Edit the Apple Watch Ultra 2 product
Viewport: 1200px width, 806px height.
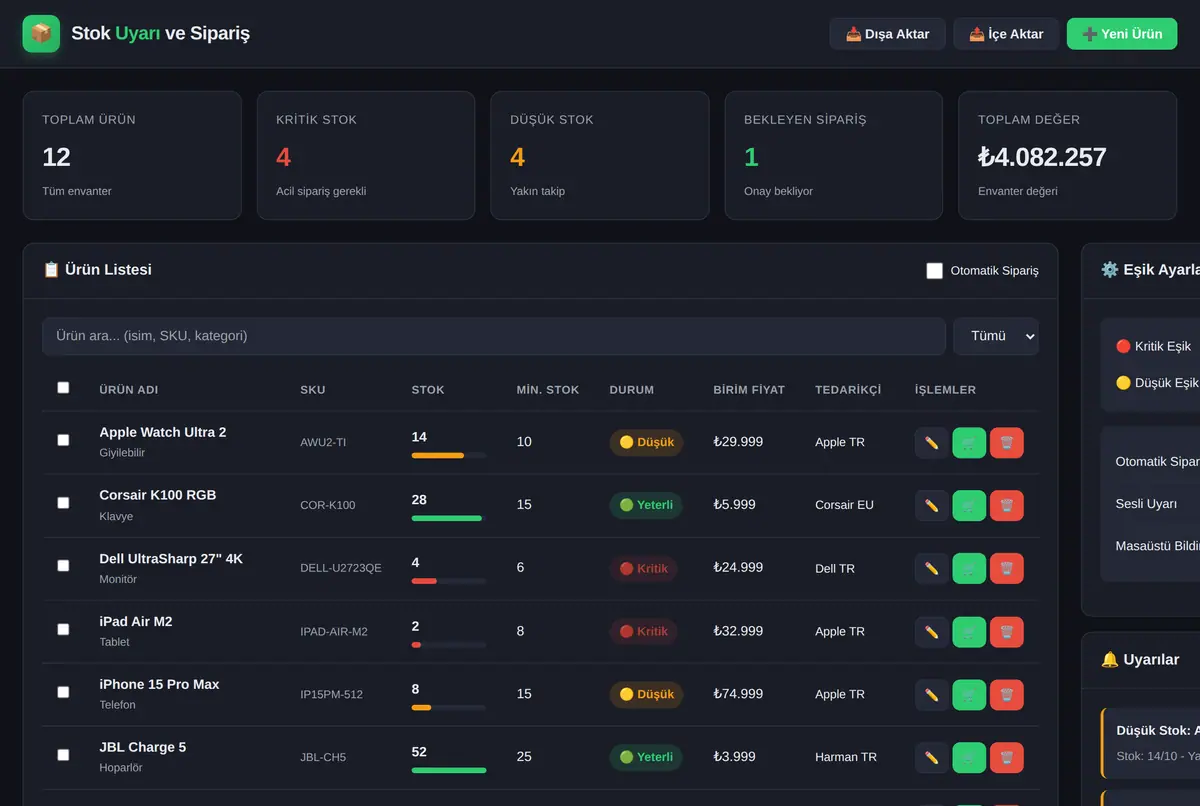click(x=932, y=442)
